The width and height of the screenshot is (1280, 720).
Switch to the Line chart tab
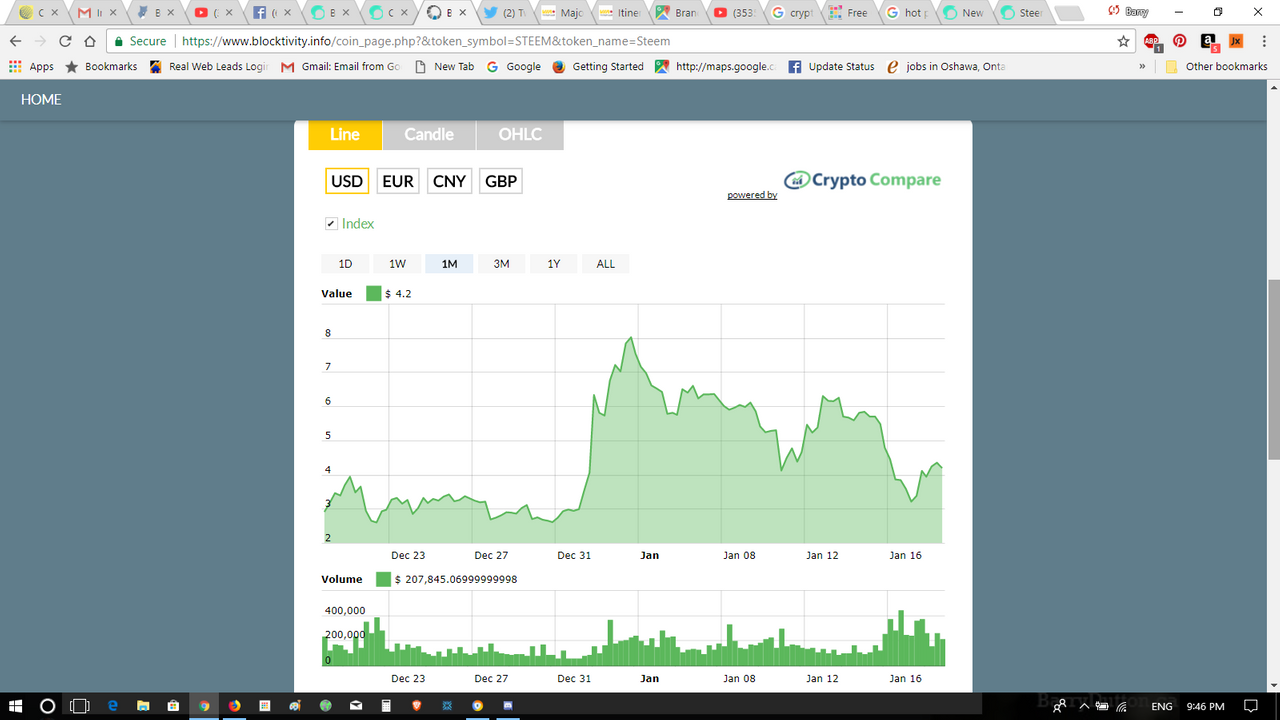coord(345,135)
